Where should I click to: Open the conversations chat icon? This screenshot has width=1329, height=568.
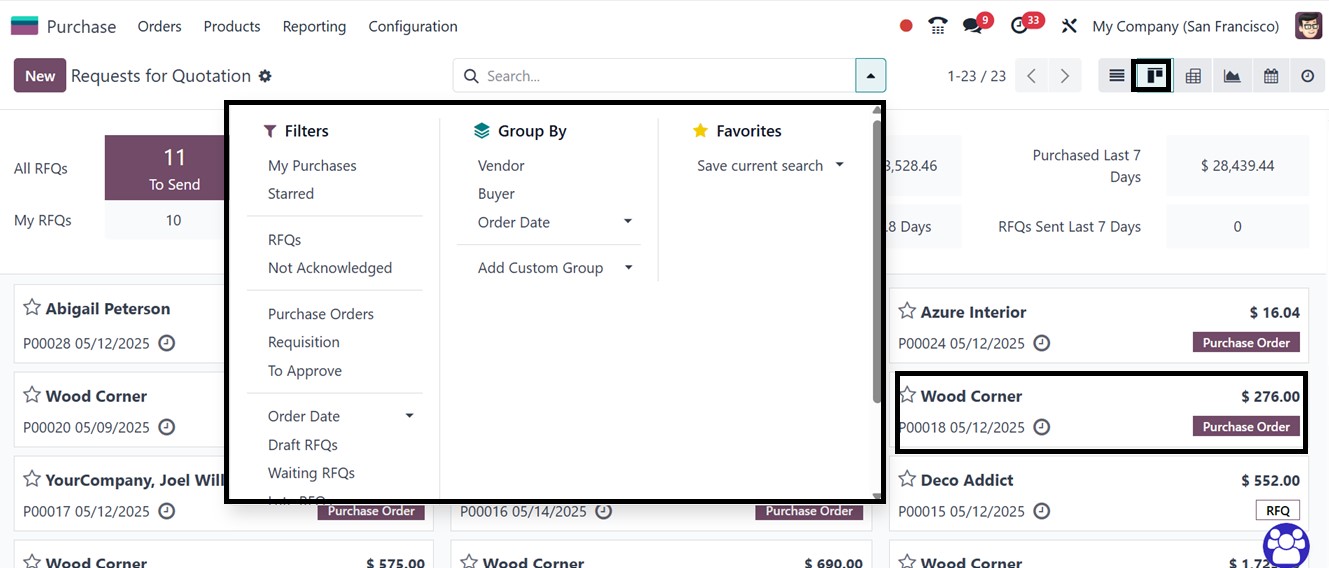click(972, 26)
